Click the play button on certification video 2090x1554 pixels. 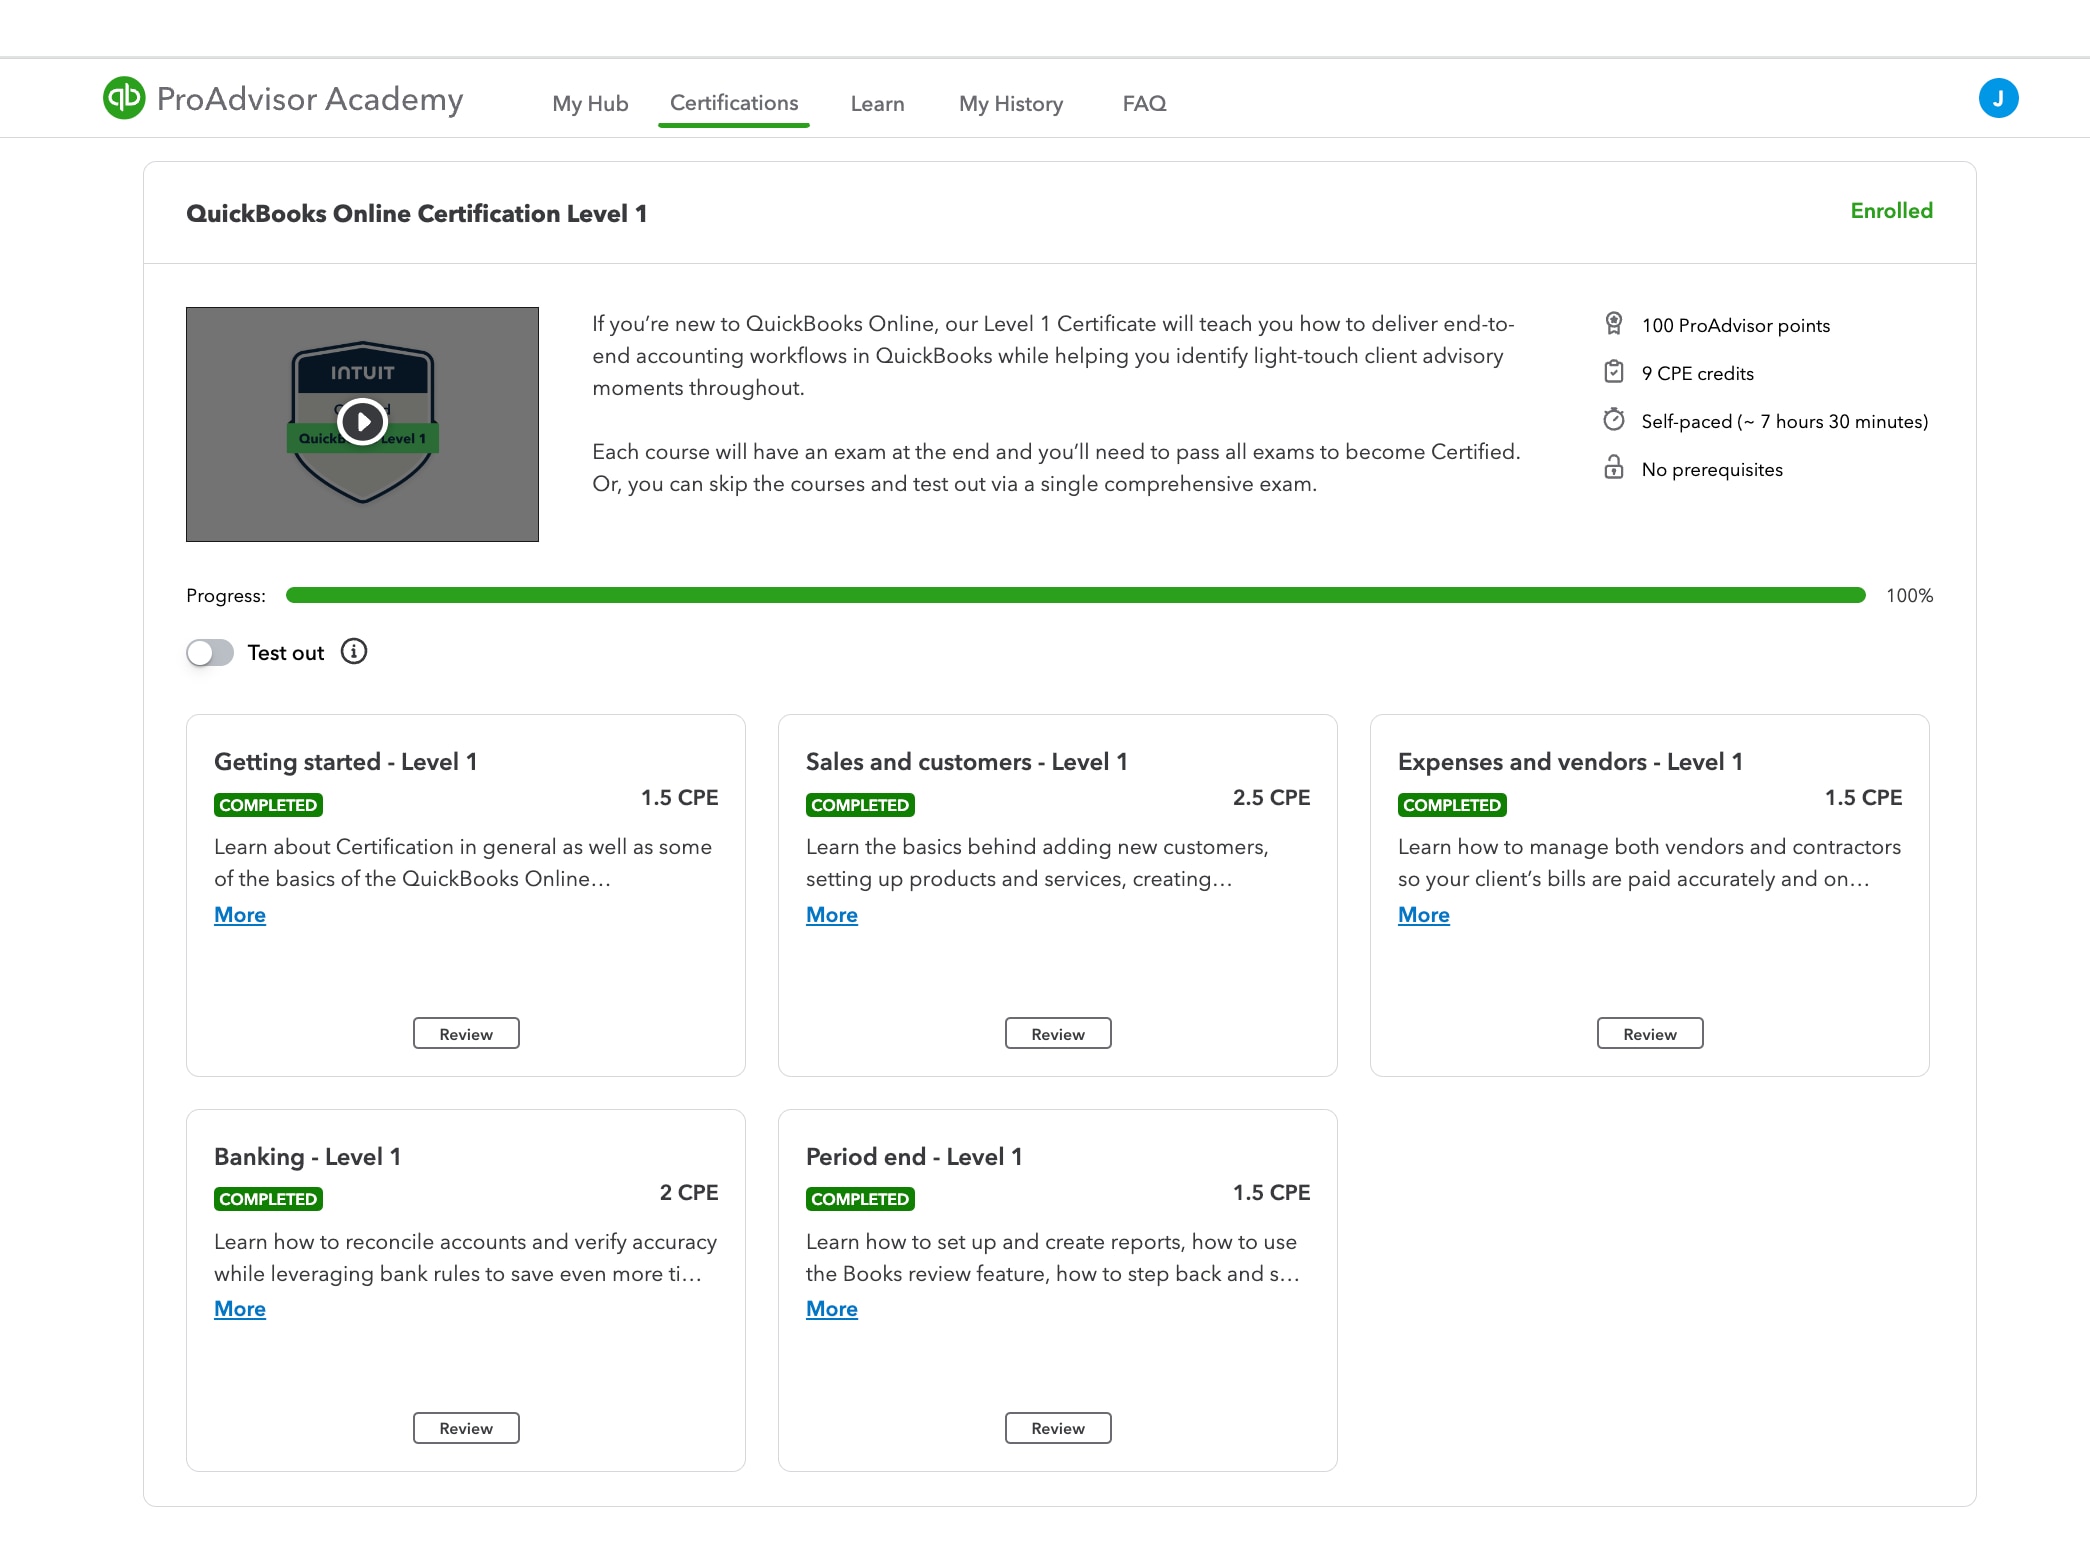click(x=362, y=423)
